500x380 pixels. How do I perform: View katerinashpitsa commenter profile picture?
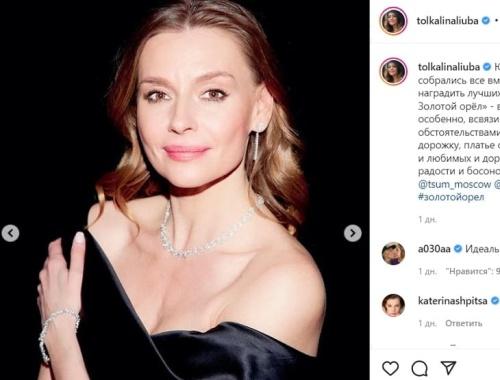coord(393,305)
